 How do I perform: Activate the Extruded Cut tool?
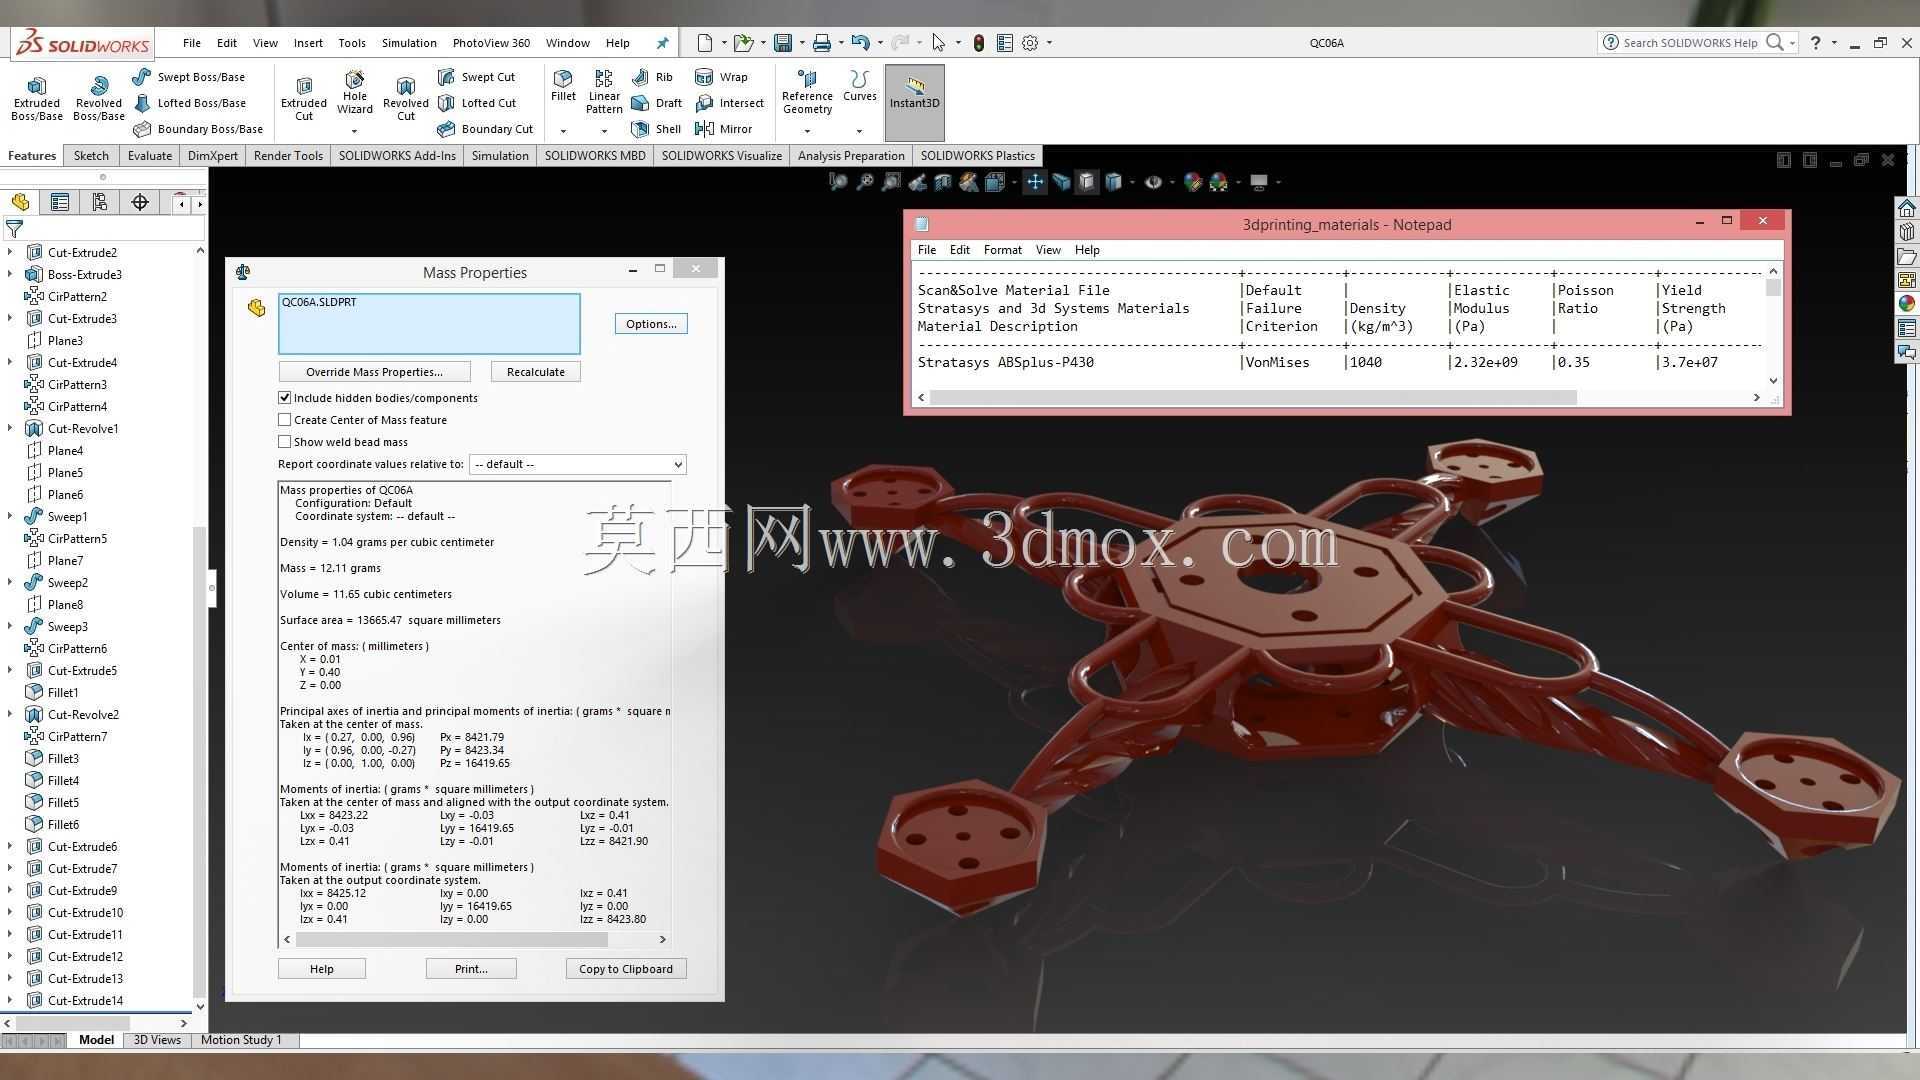pyautogui.click(x=304, y=98)
